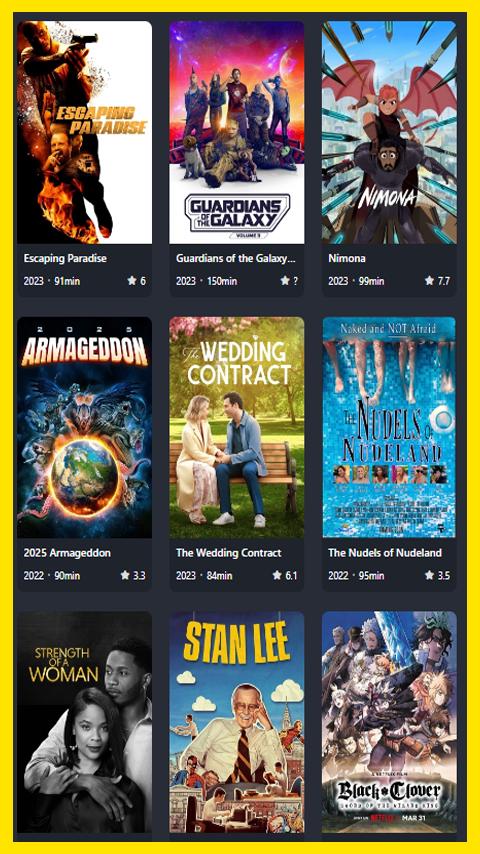The image size is (480, 854).
Task: Click the star icon beside Escaping Paradise rating
Action: pyautogui.click(x=132, y=281)
